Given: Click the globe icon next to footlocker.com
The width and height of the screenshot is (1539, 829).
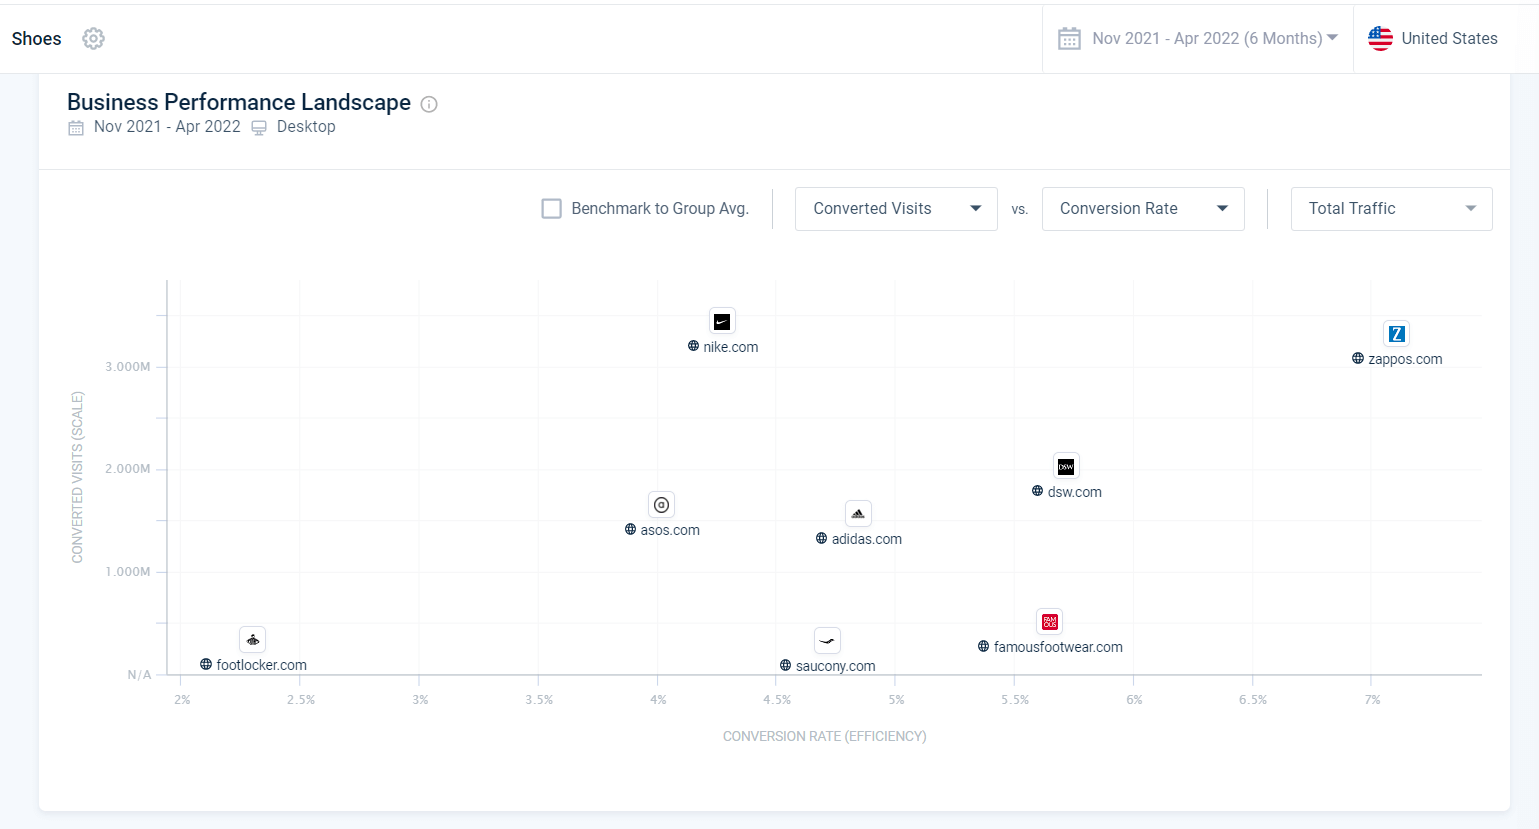Looking at the screenshot, I should click(206, 664).
